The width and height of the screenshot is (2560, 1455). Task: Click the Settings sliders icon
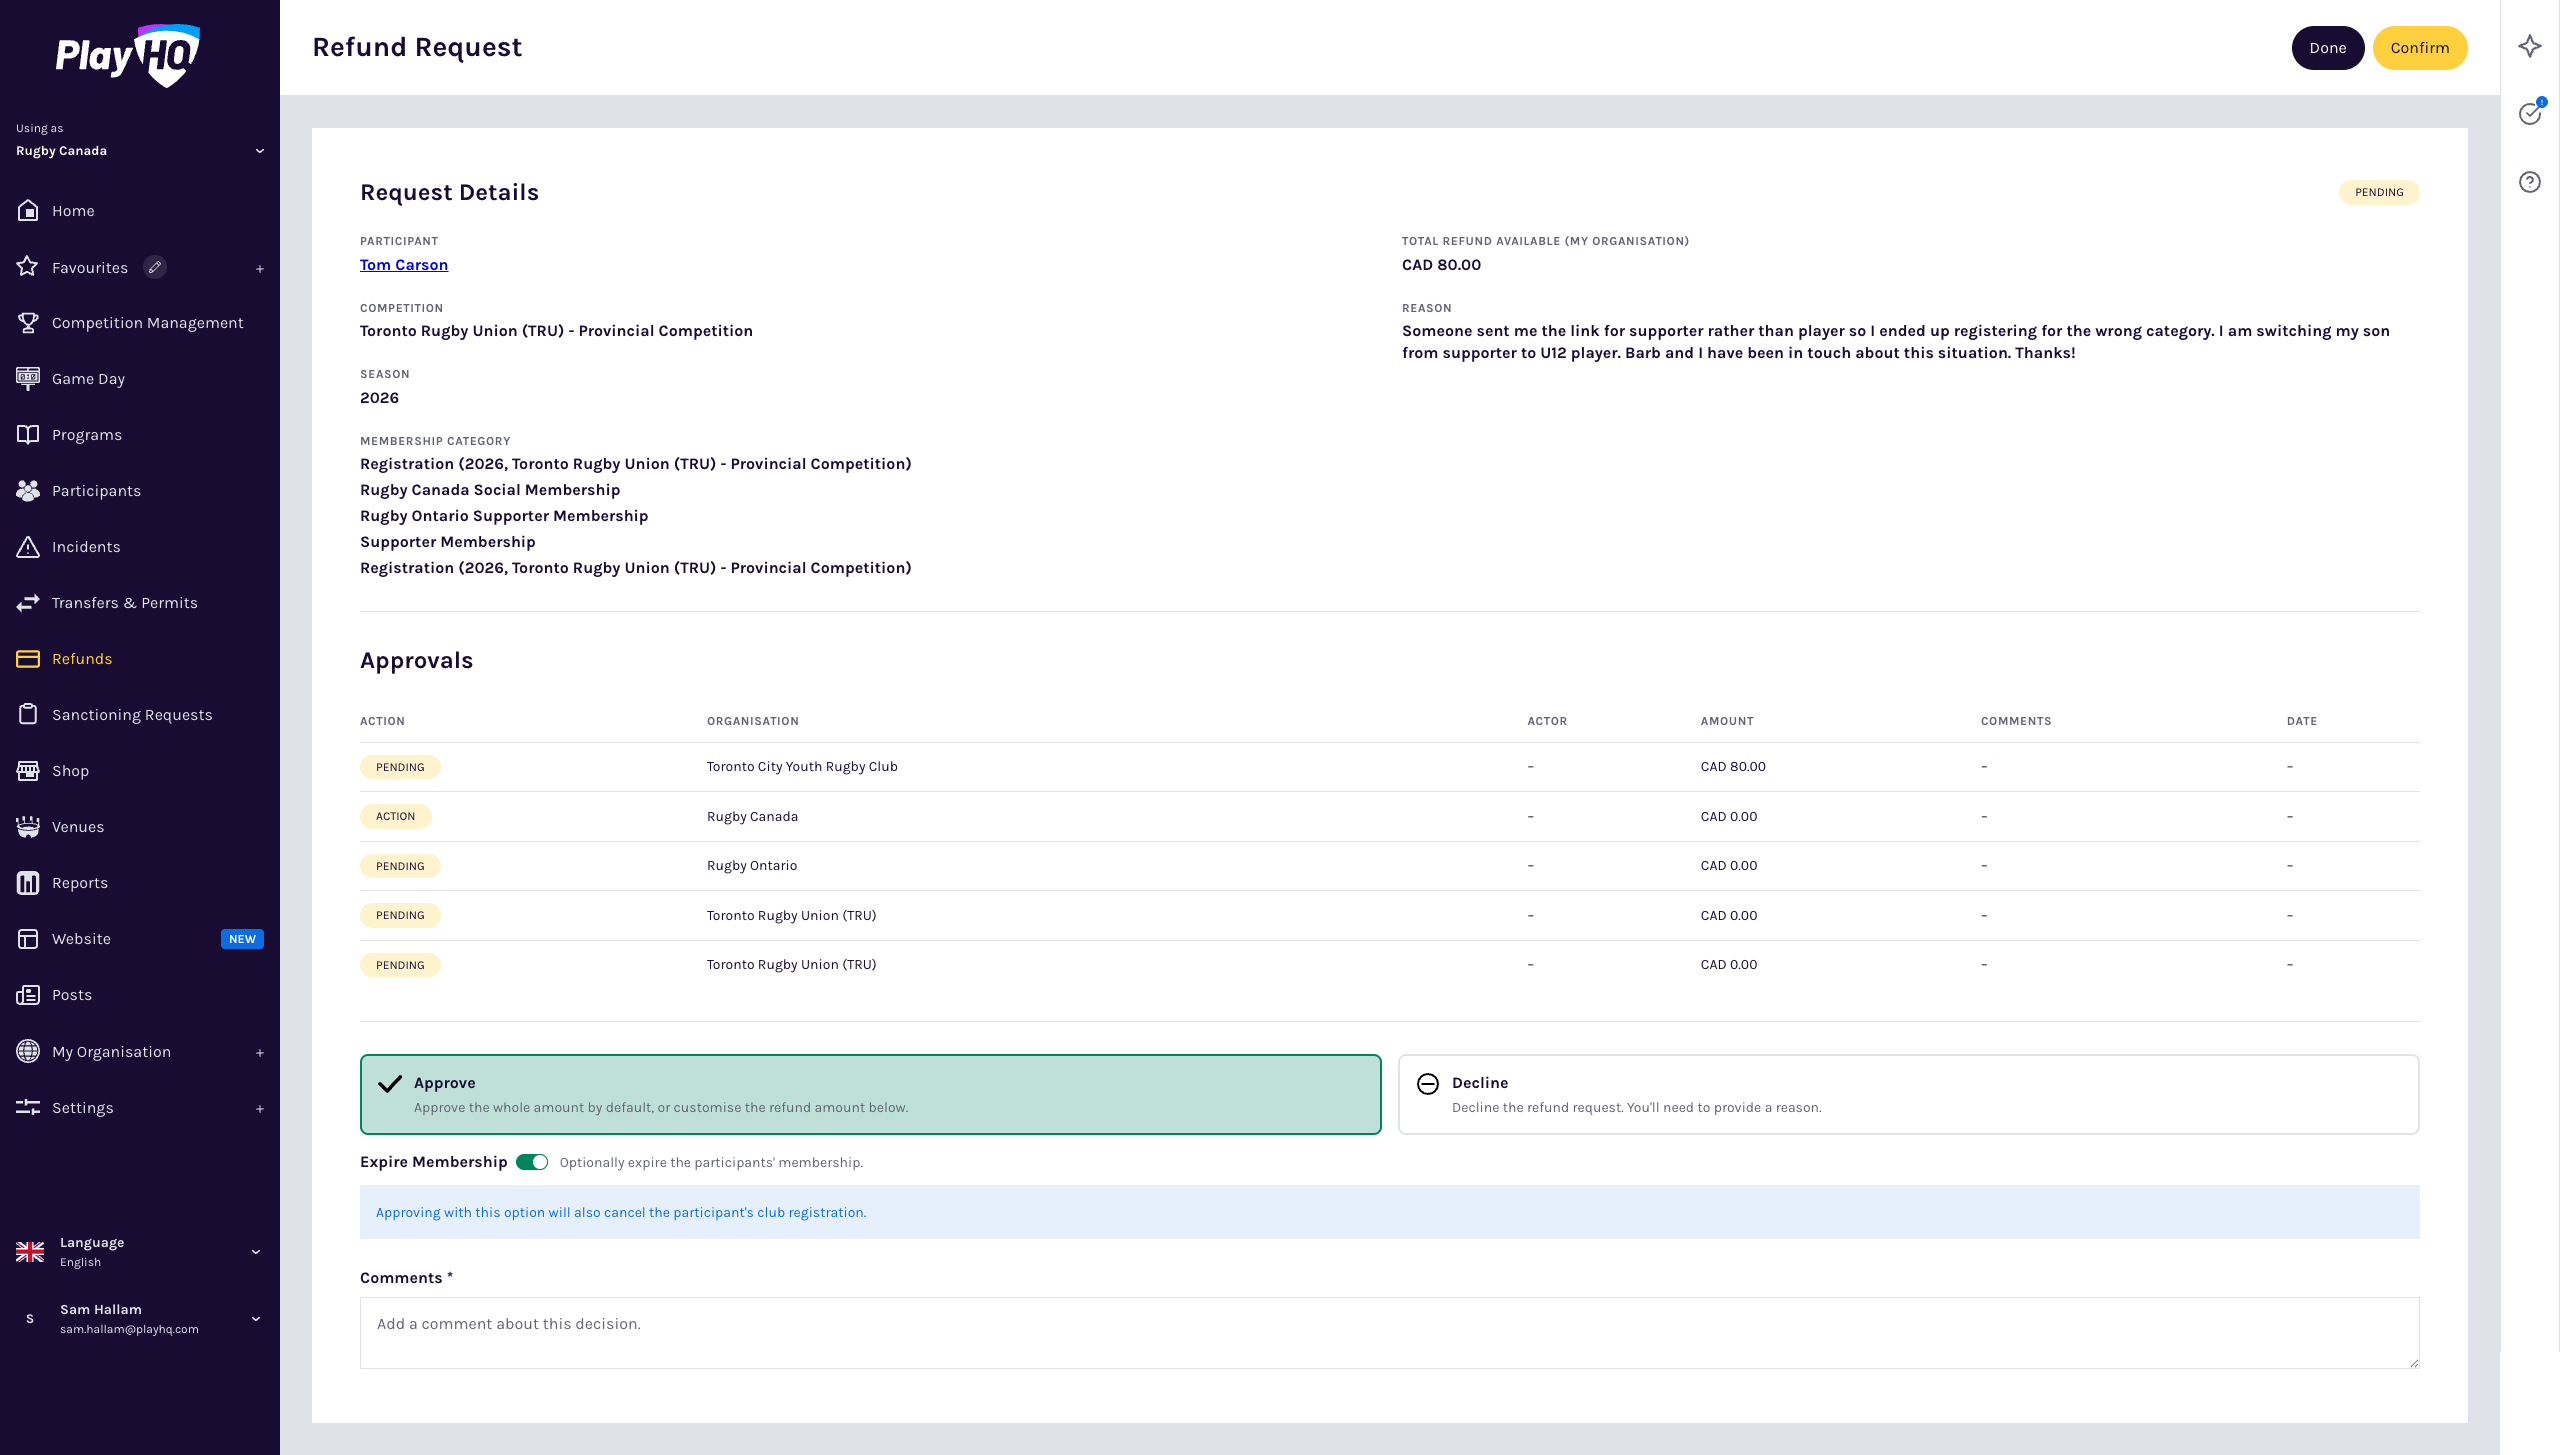(x=28, y=1108)
